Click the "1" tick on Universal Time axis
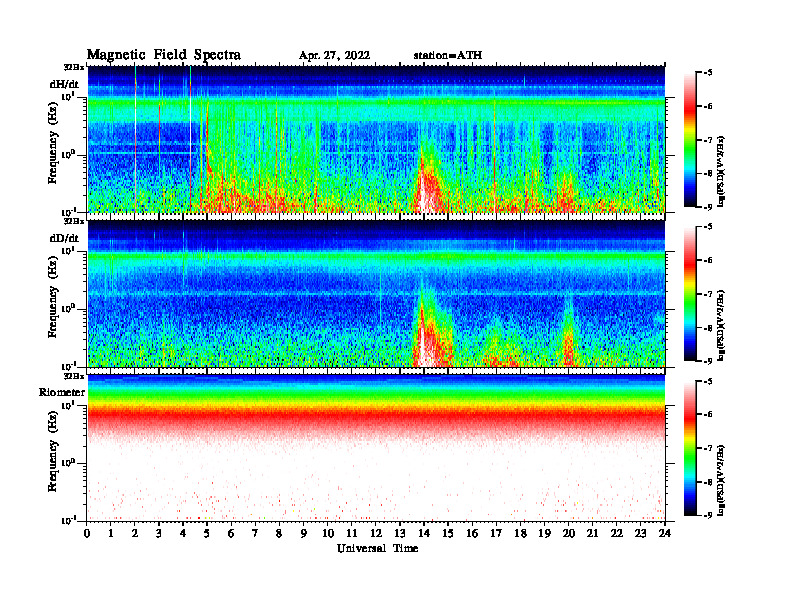This screenshot has width=792, height=612. point(111,533)
